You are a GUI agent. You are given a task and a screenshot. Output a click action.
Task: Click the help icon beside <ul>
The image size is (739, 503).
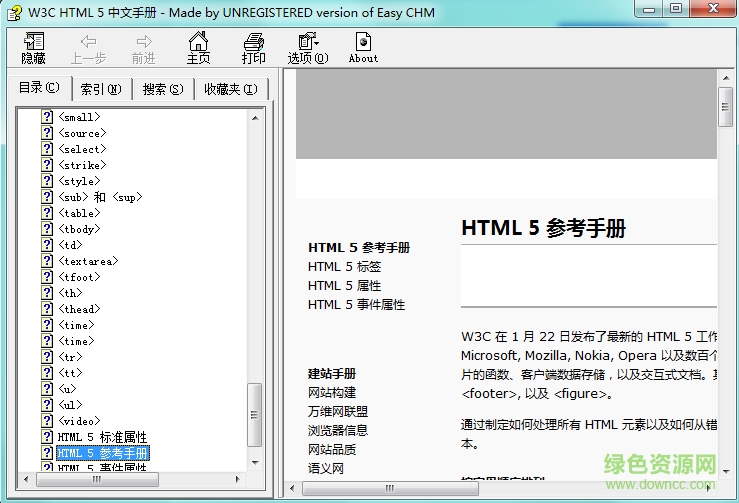click(x=47, y=404)
